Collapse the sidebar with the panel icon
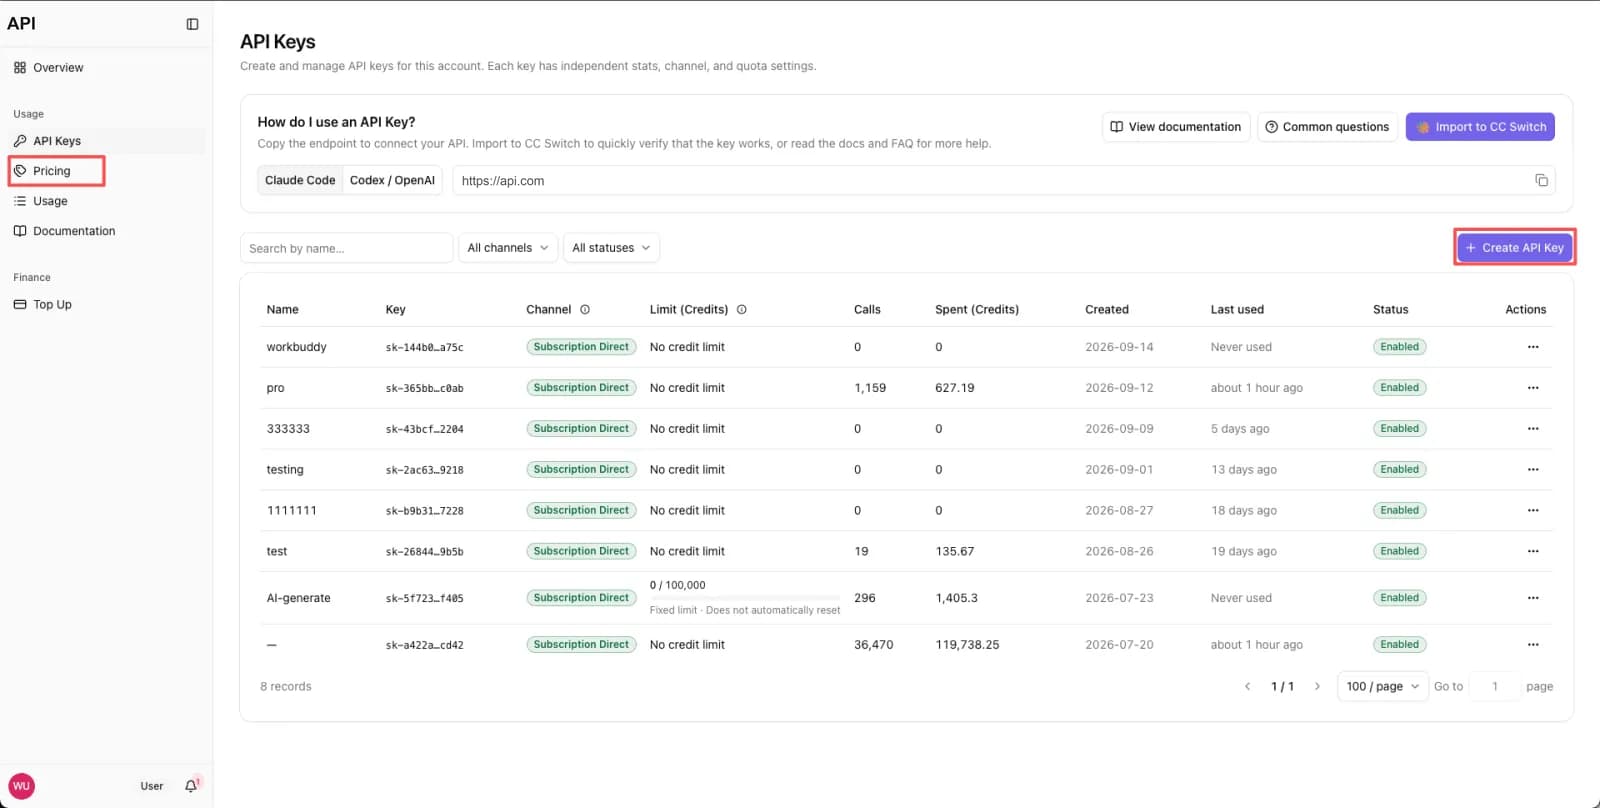This screenshot has width=1600, height=808. coord(193,24)
